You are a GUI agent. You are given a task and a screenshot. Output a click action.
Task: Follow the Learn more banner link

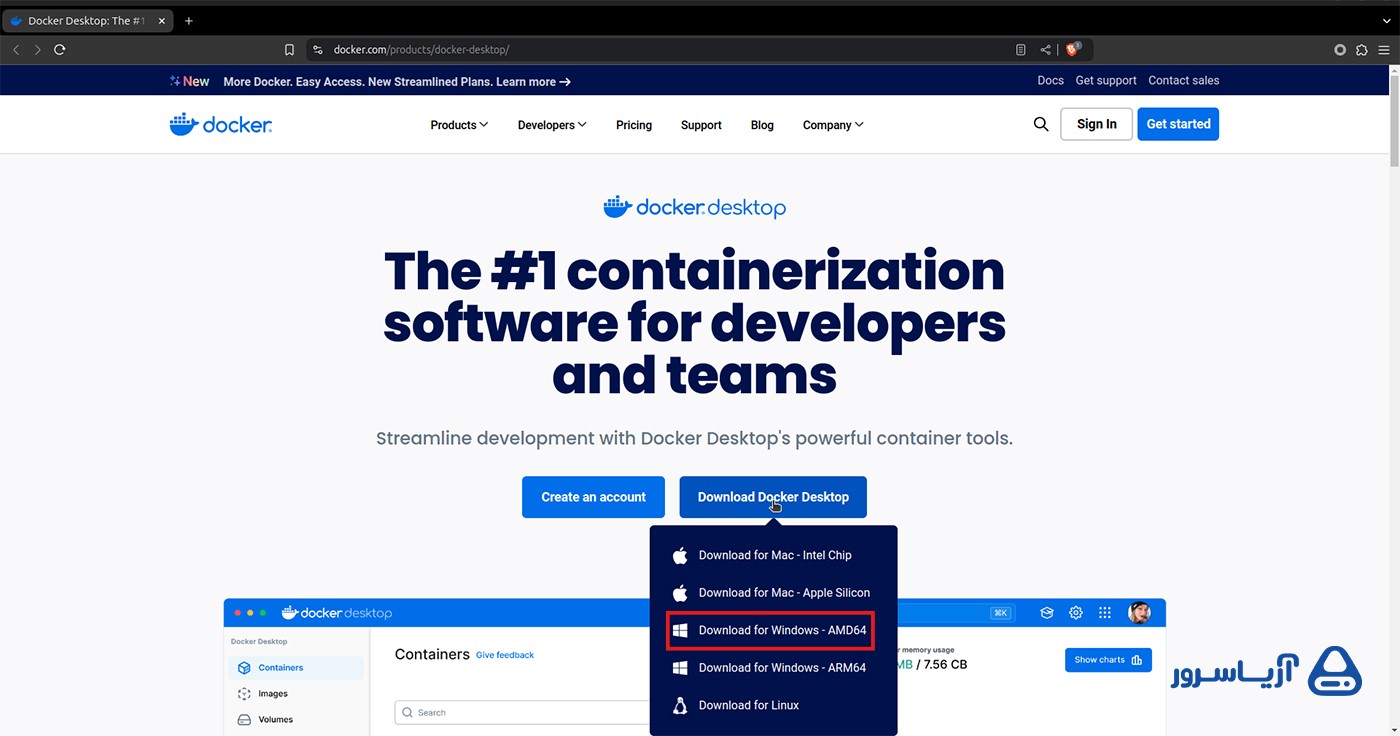pyautogui.click(x=533, y=82)
